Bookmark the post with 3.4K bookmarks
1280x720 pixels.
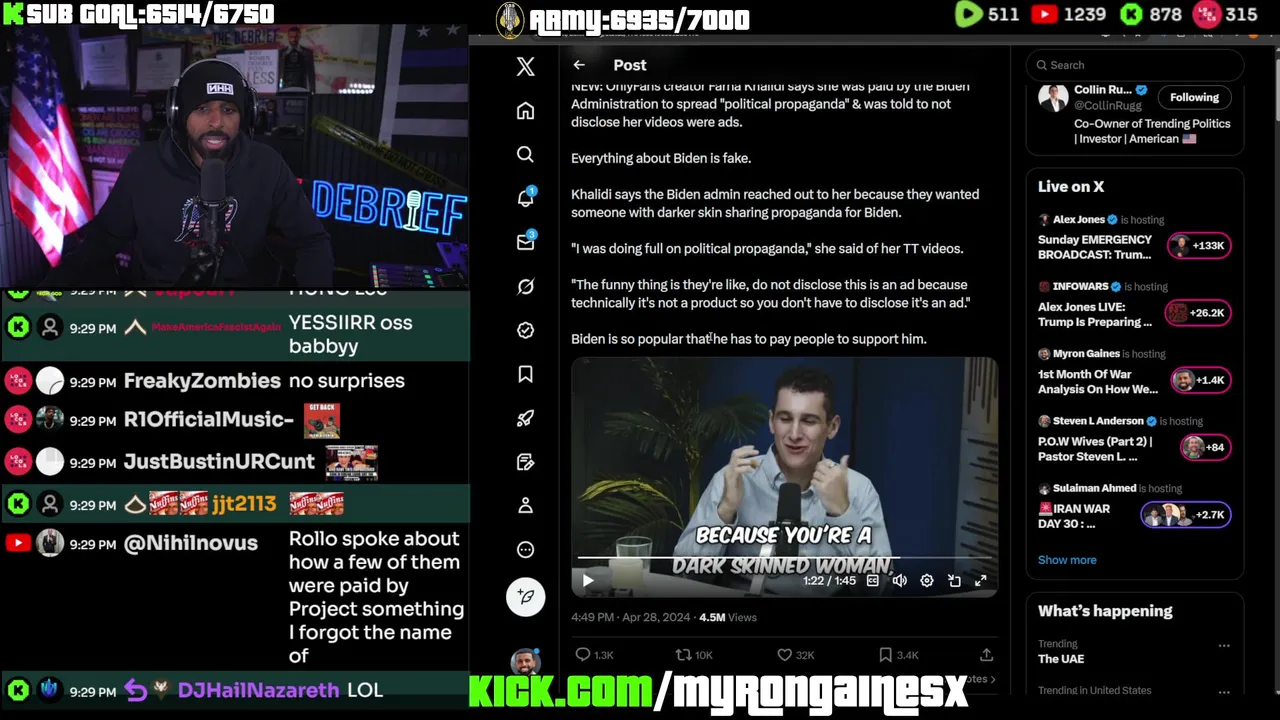coord(898,655)
